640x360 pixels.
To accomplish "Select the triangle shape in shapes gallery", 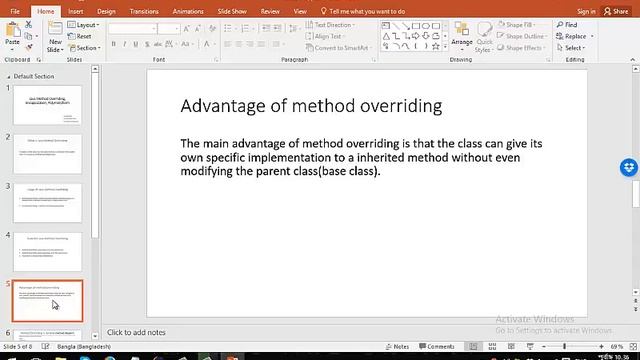I will click(386, 36).
